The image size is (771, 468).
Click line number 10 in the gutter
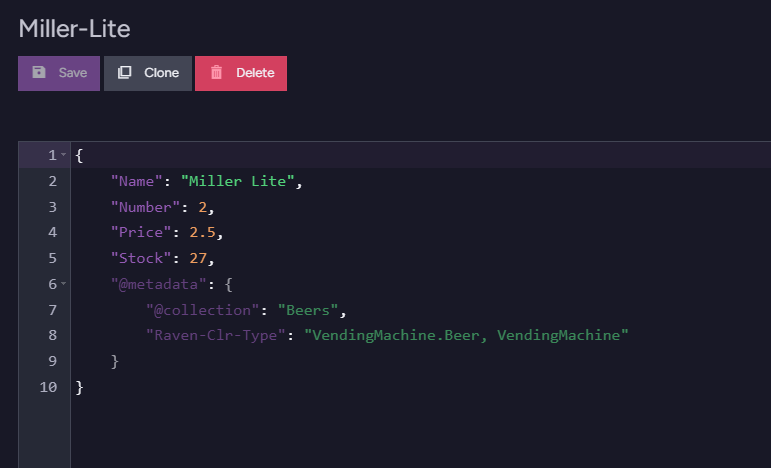coord(48,387)
